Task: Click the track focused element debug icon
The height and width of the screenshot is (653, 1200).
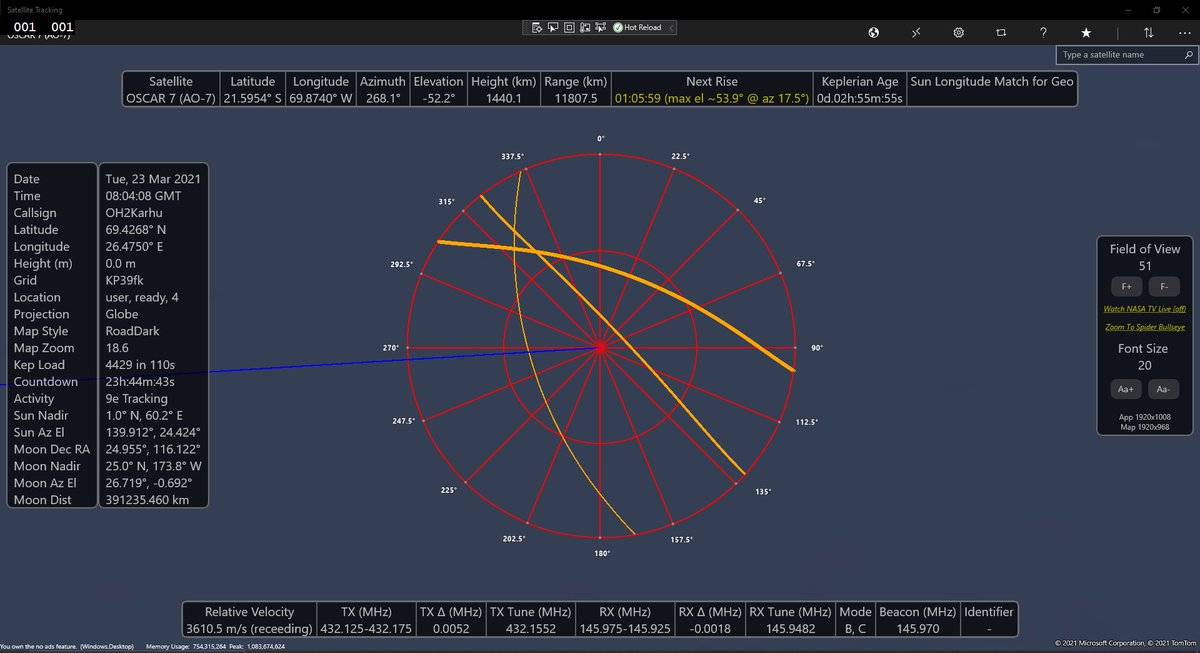Action: pos(585,28)
